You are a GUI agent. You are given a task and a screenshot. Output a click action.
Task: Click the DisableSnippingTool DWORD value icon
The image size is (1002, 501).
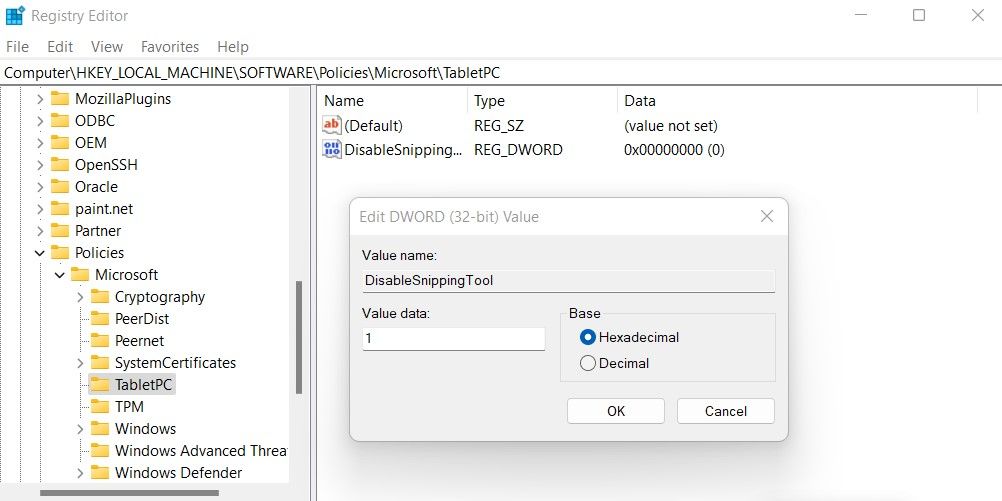point(332,150)
